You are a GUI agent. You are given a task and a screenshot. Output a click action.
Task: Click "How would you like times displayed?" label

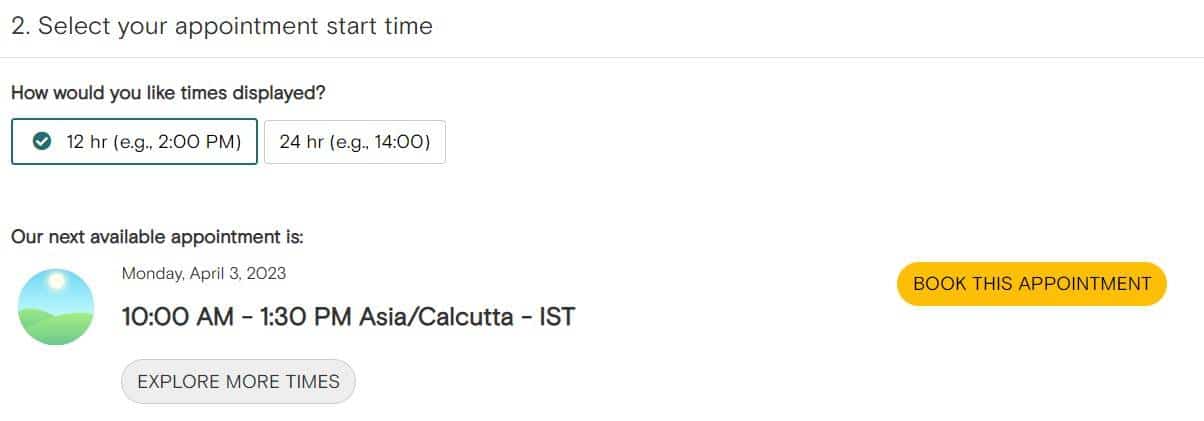tap(168, 93)
